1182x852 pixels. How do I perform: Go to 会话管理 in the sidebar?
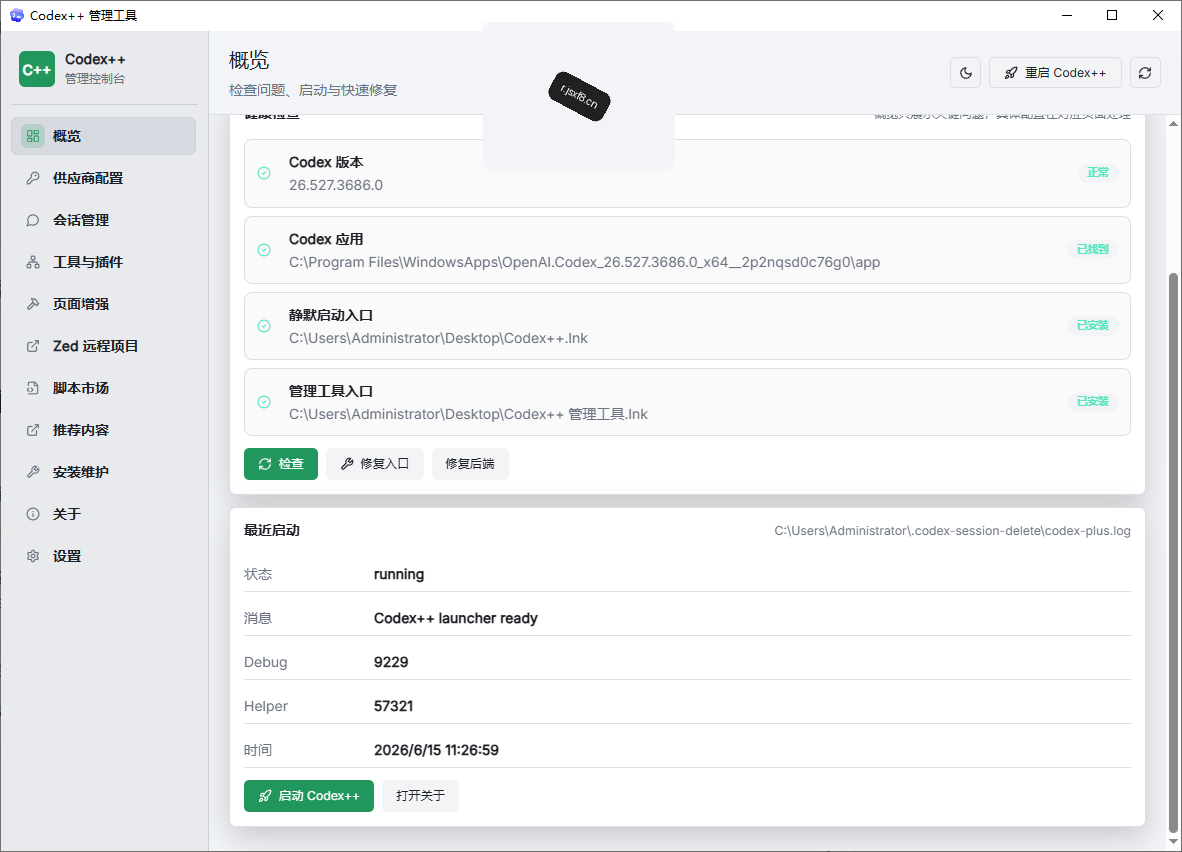tap(103, 220)
